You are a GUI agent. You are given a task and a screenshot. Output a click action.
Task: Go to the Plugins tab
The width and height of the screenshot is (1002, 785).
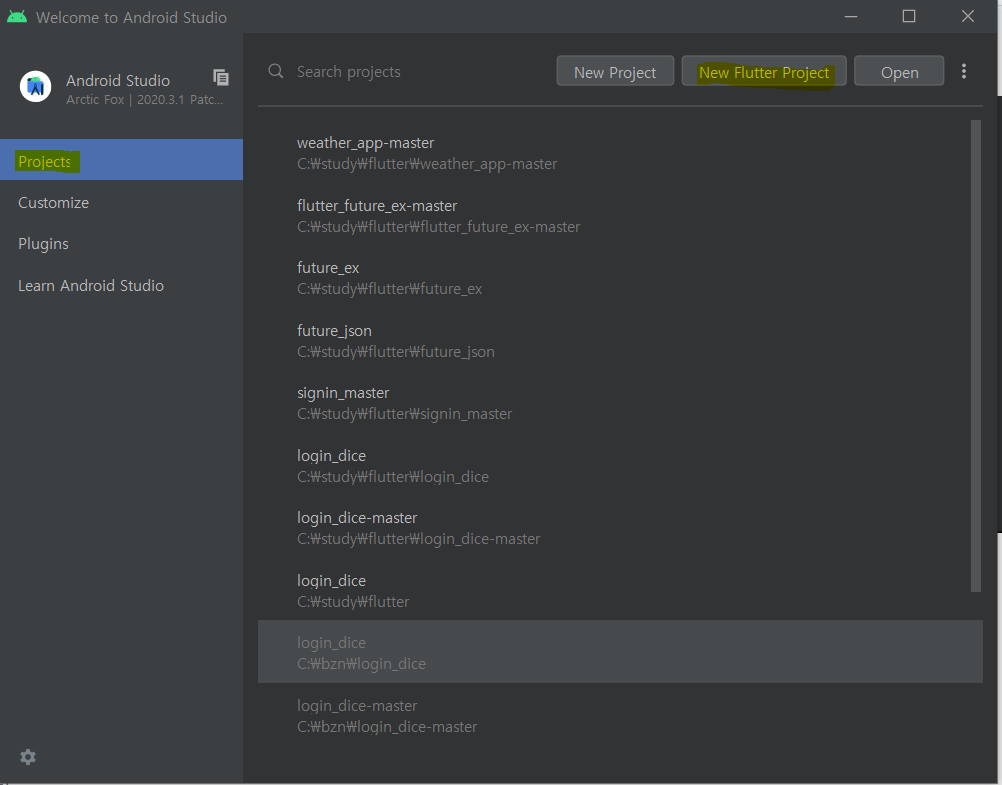(x=121, y=244)
